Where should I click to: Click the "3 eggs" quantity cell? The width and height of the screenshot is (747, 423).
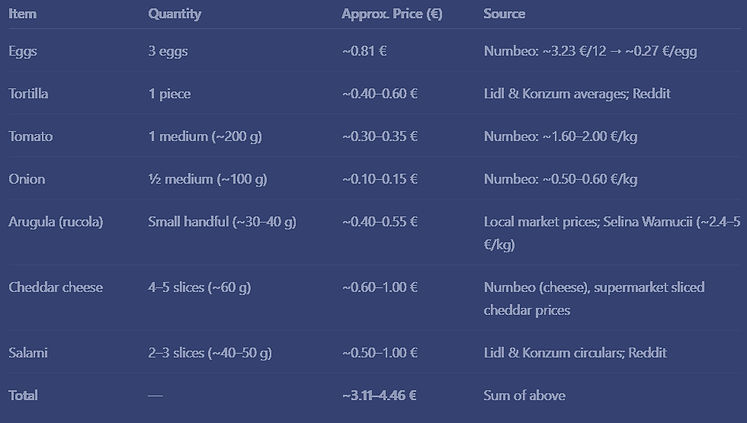coord(168,50)
